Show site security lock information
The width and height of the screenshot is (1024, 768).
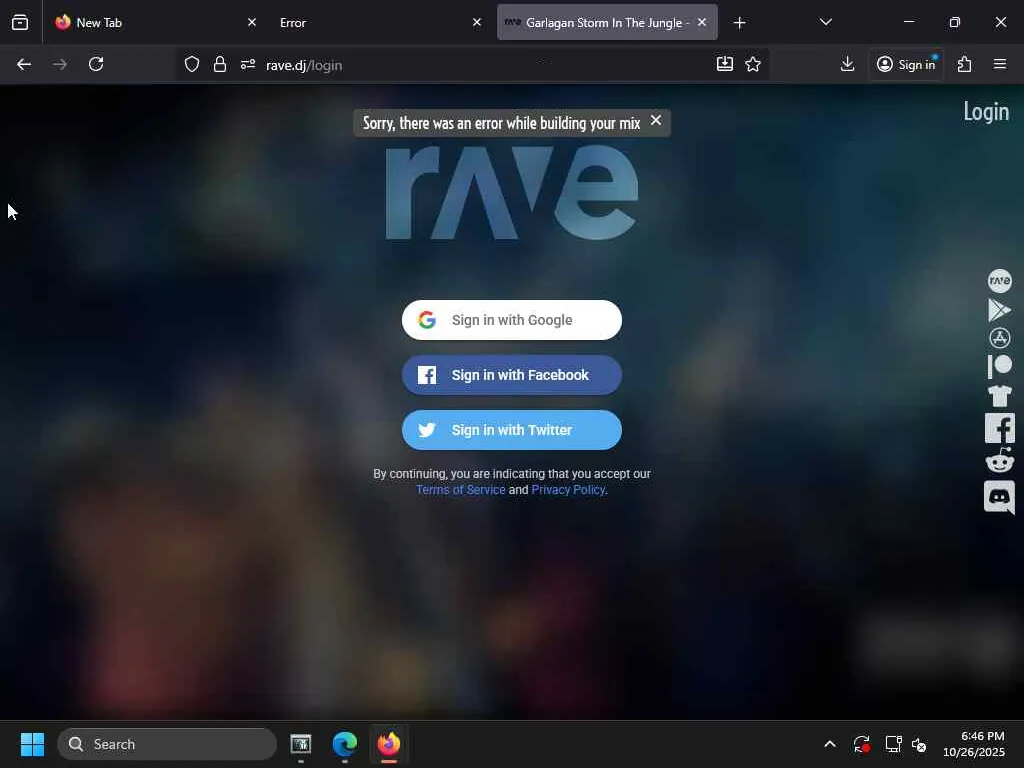[x=220, y=64]
